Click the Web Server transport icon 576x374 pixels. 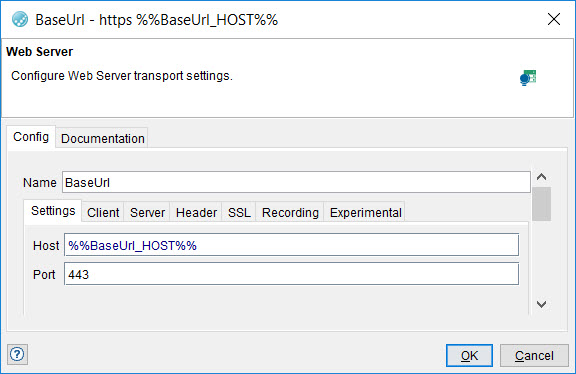pos(528,78)
